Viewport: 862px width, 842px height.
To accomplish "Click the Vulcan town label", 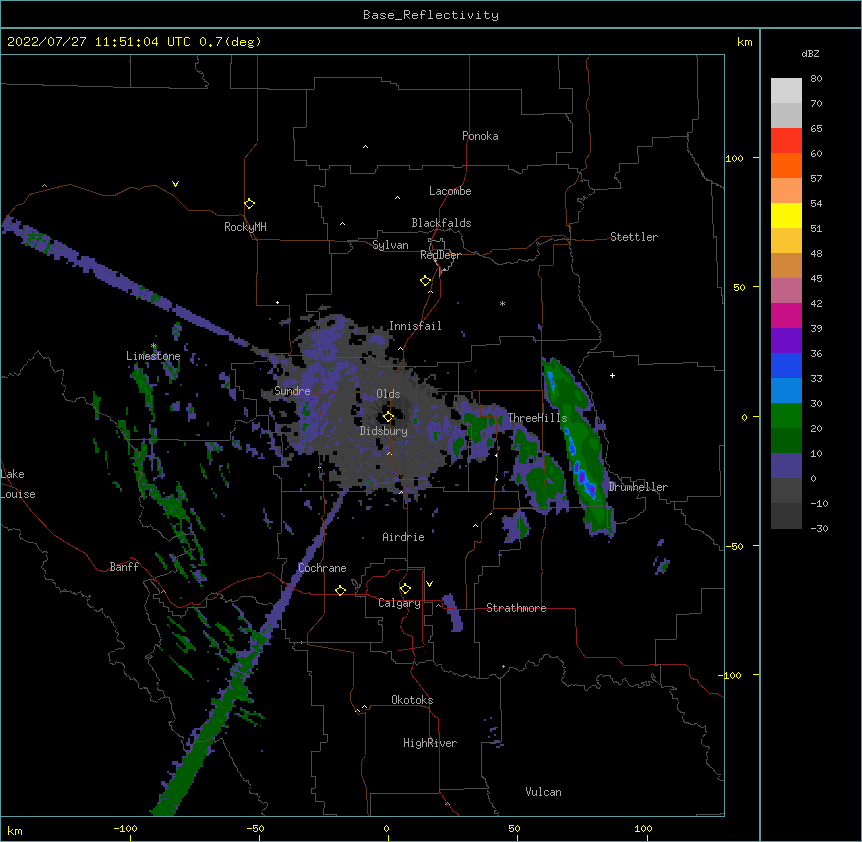I will click(543, 792).
